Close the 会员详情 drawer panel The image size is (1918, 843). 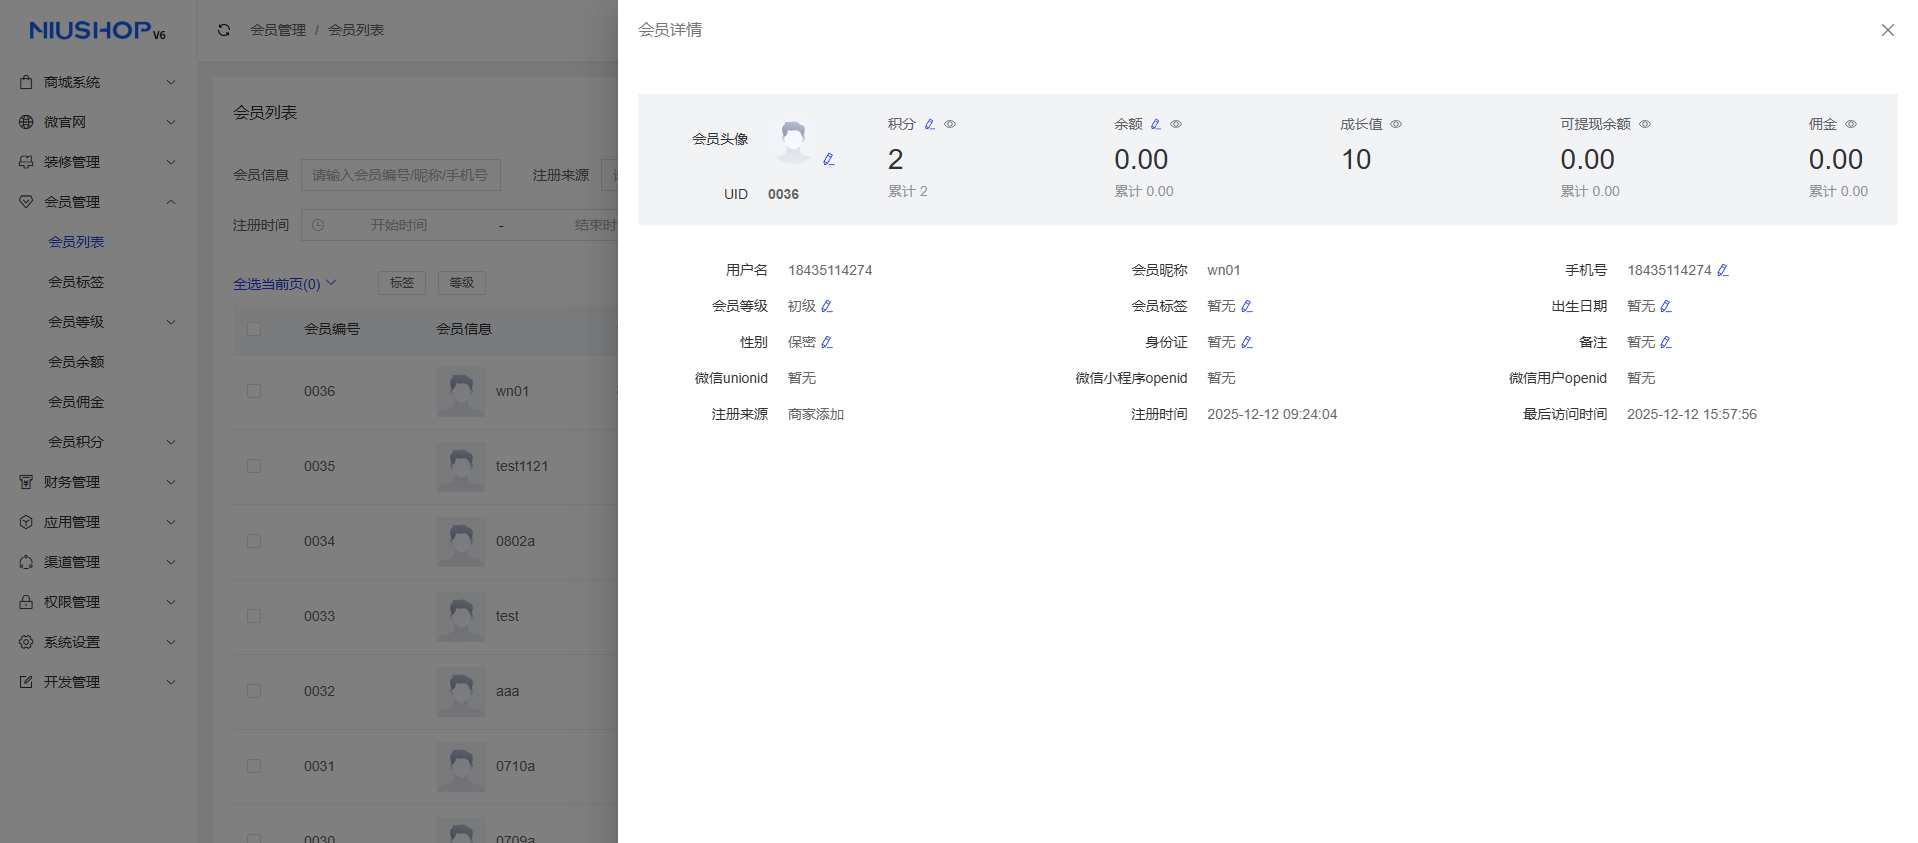1887,30
